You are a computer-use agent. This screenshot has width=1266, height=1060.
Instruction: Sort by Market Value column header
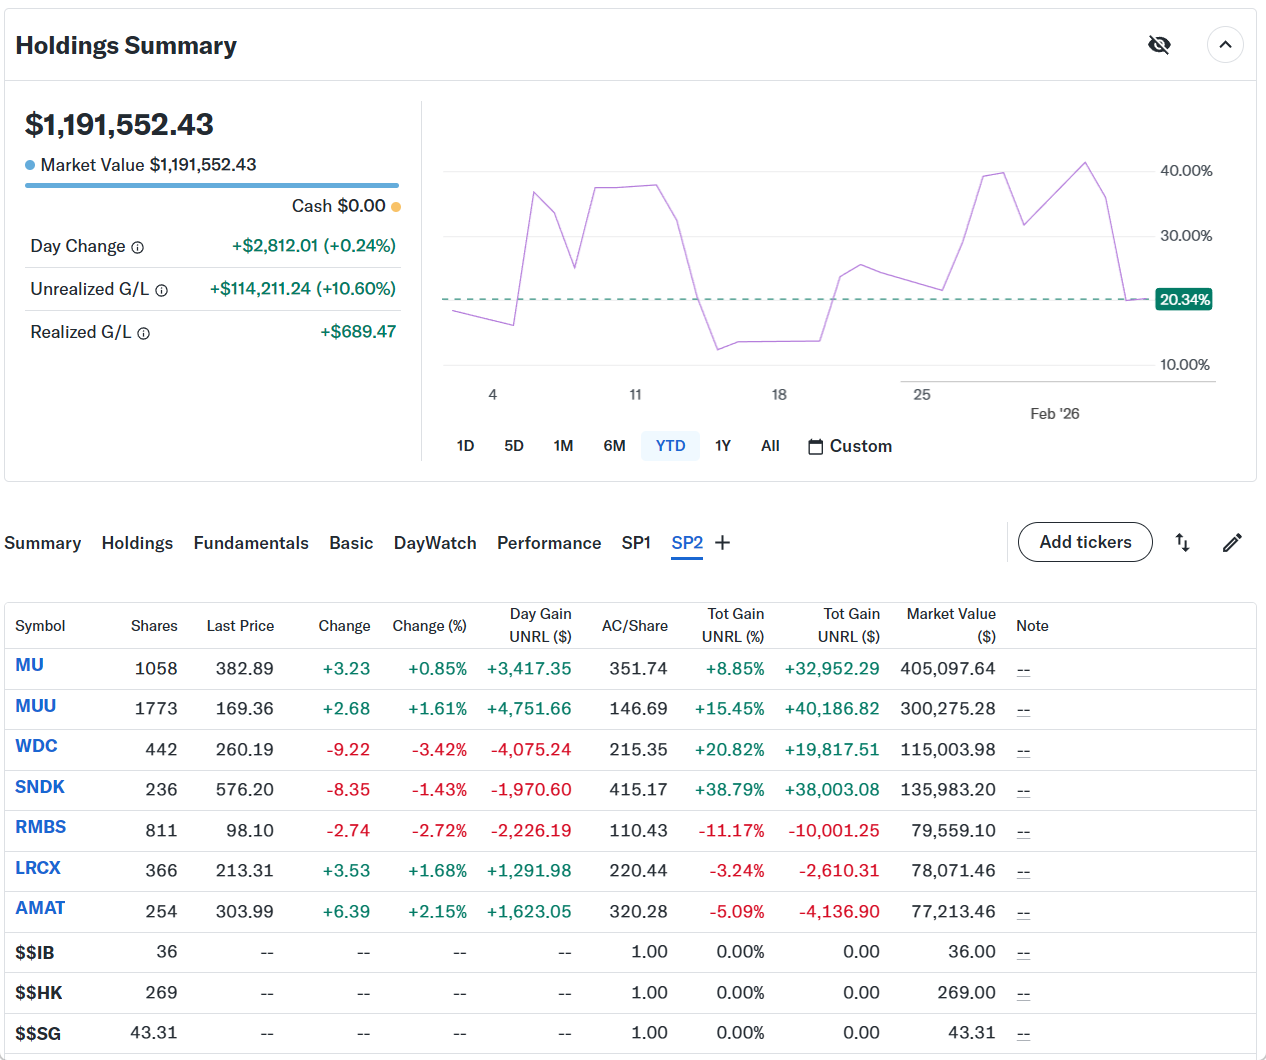950,625
